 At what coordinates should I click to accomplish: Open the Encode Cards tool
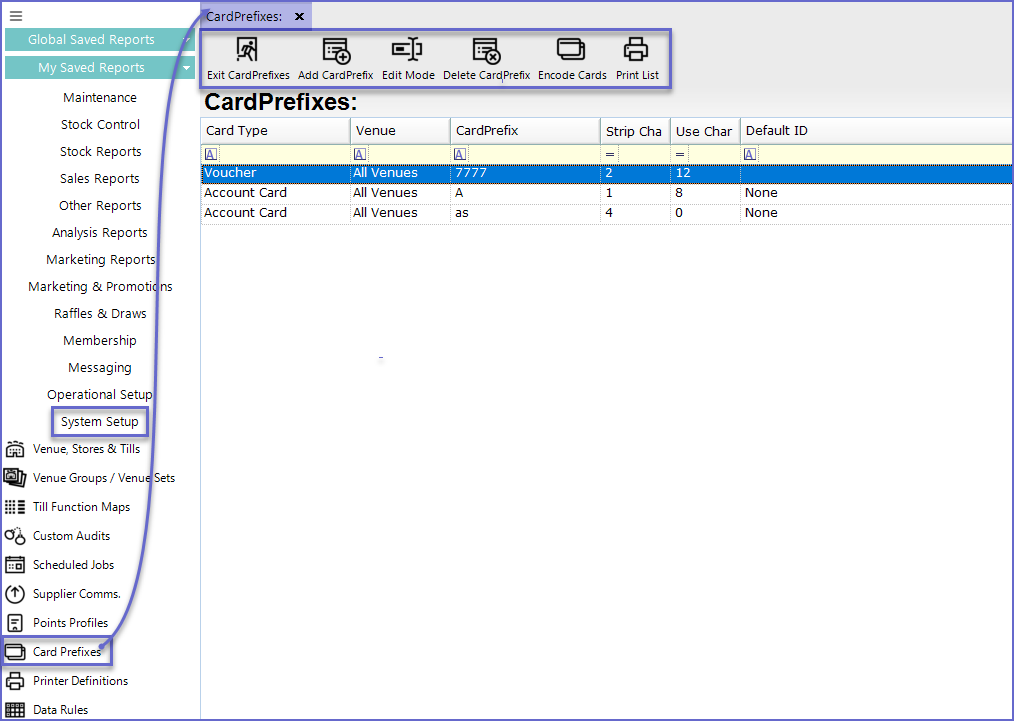click(571, 50)
